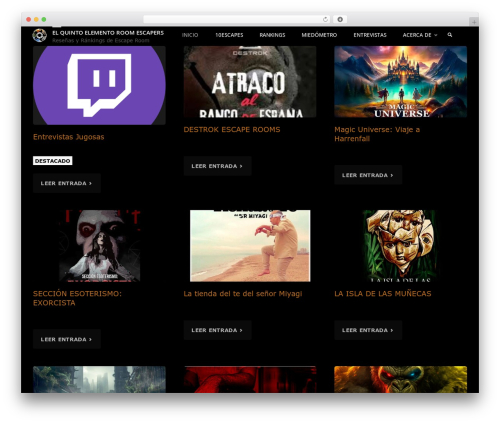Click the gorilla face thumbnail
500x423 pixels.
(x=401, y=379)
